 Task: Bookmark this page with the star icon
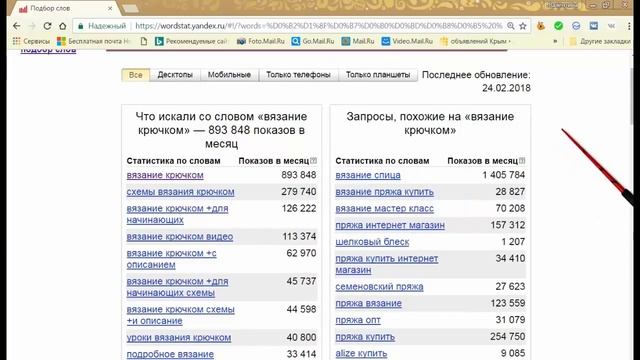[x=523, y=26]
